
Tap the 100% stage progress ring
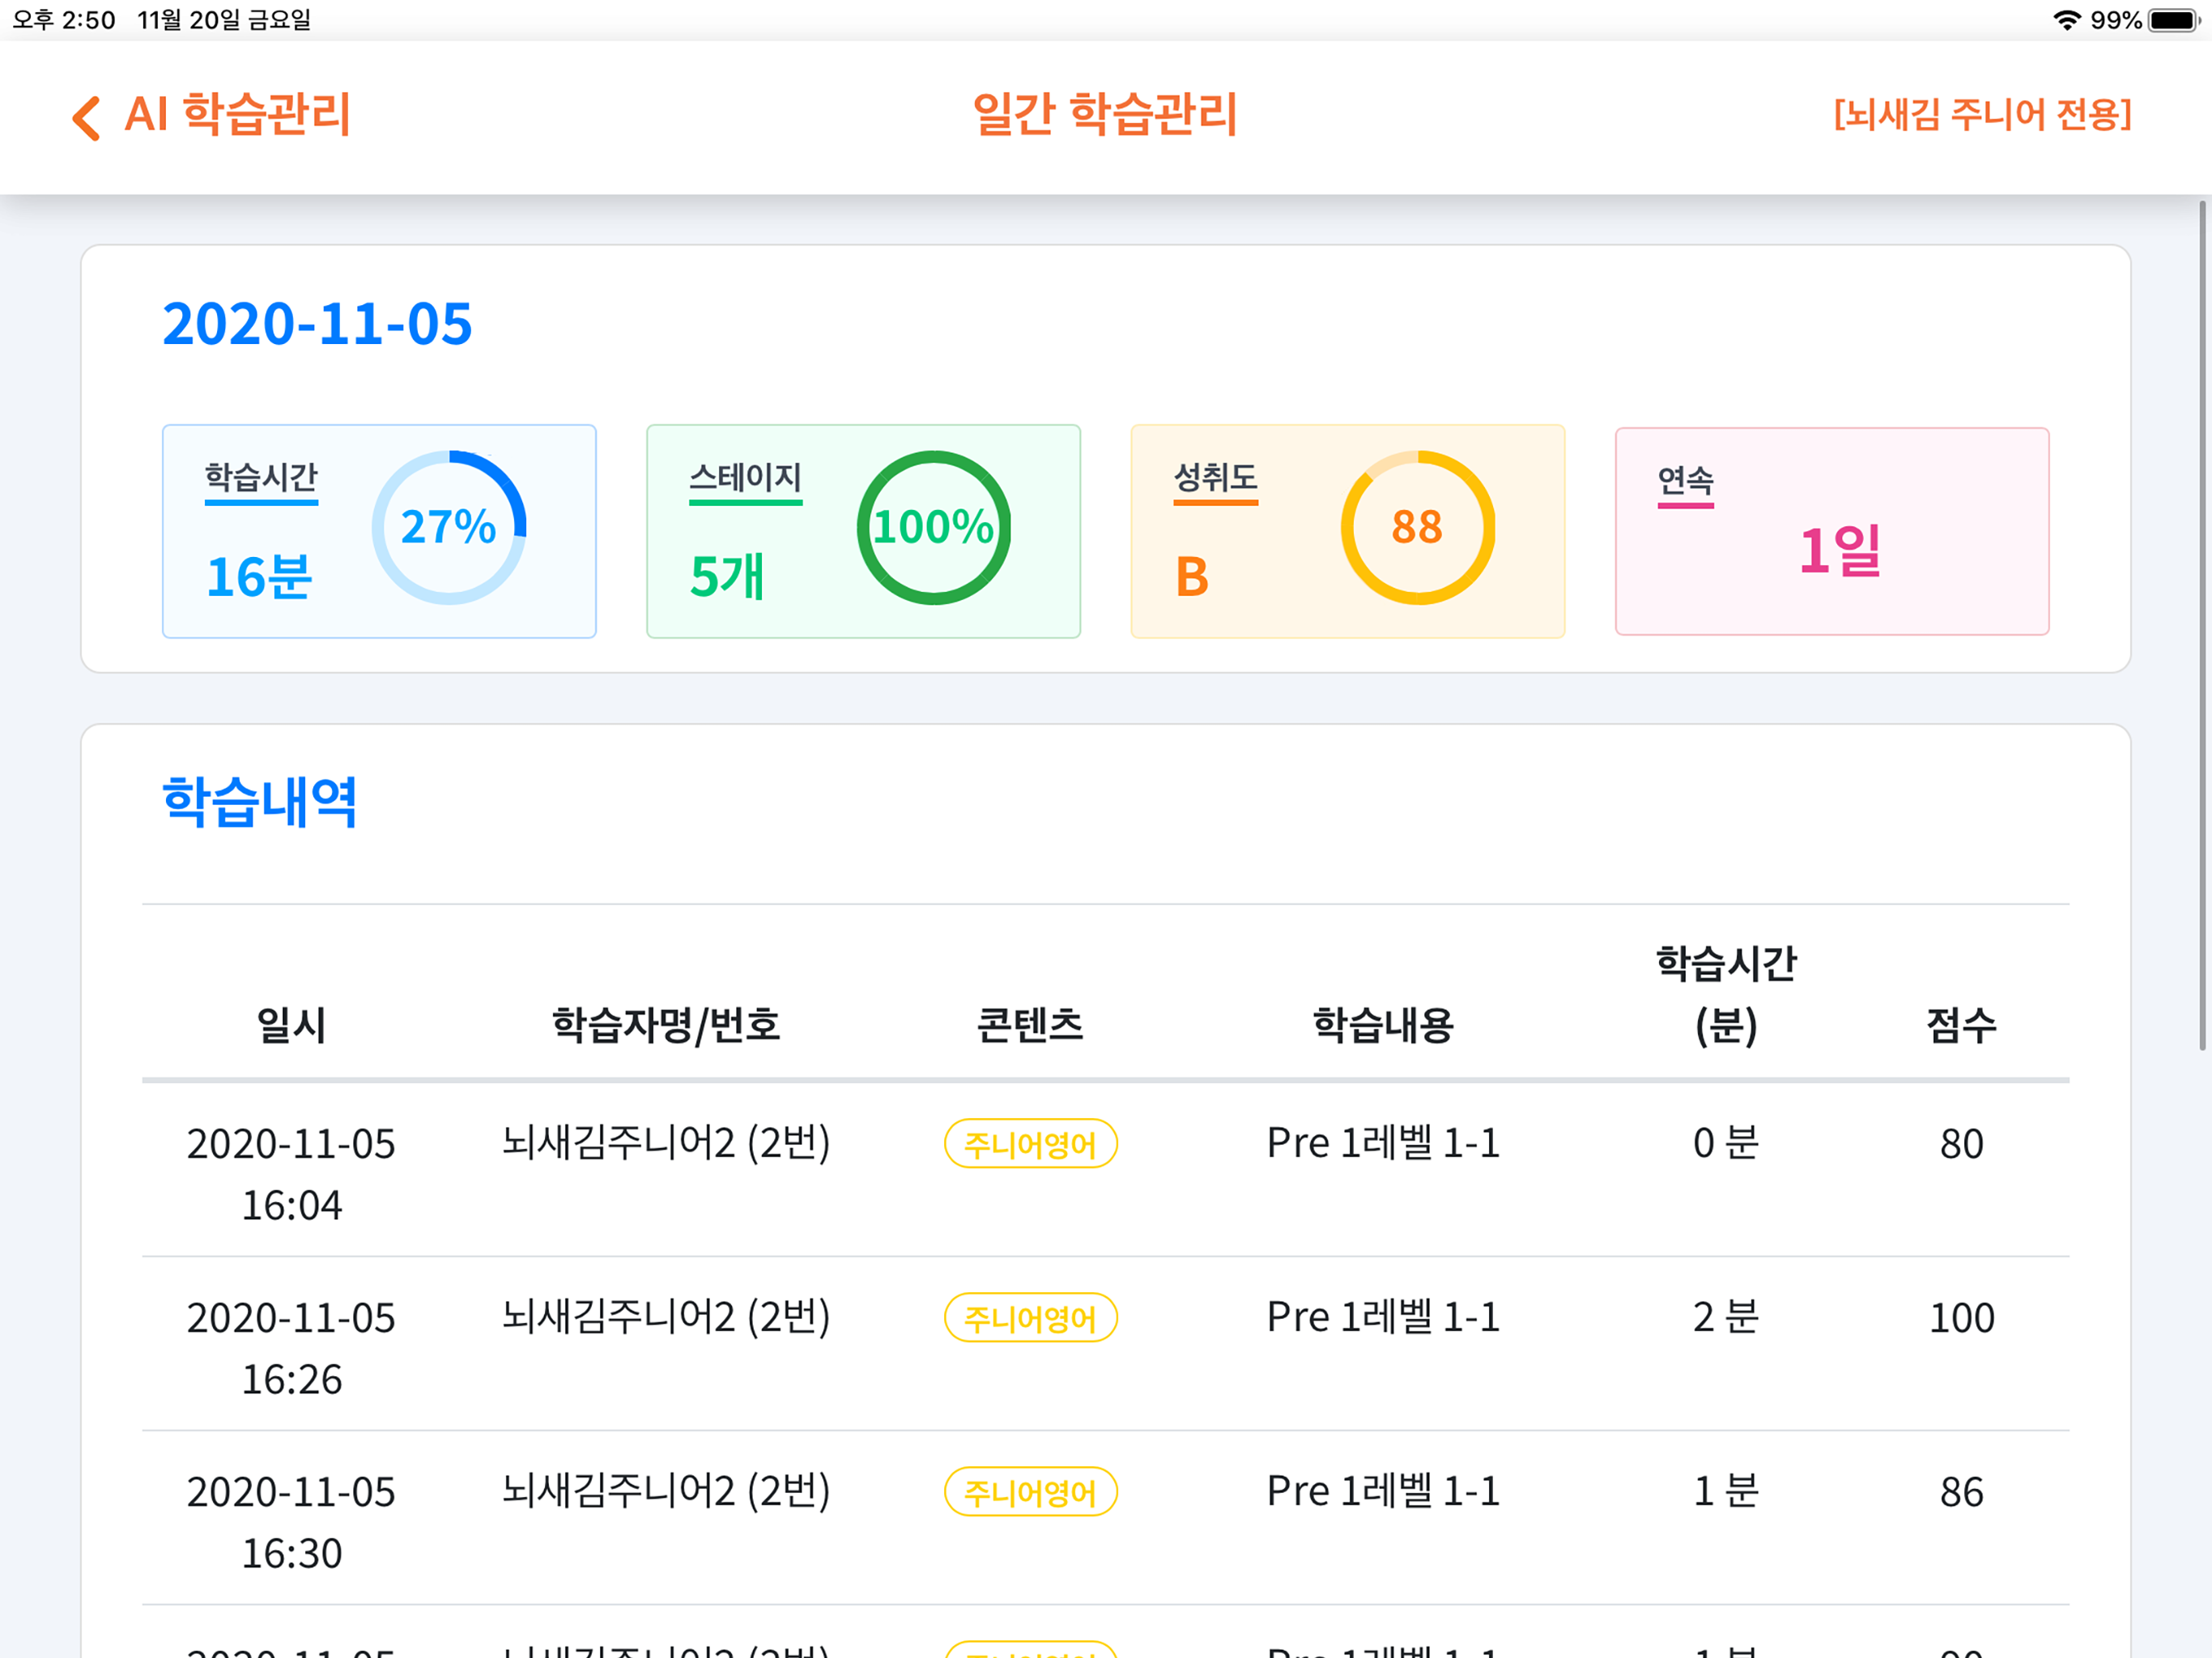(x=933, y=527)
